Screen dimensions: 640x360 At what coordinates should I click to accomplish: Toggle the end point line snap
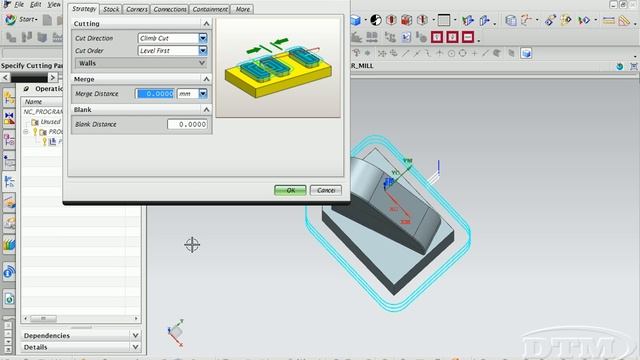click(x=405, y=53)
